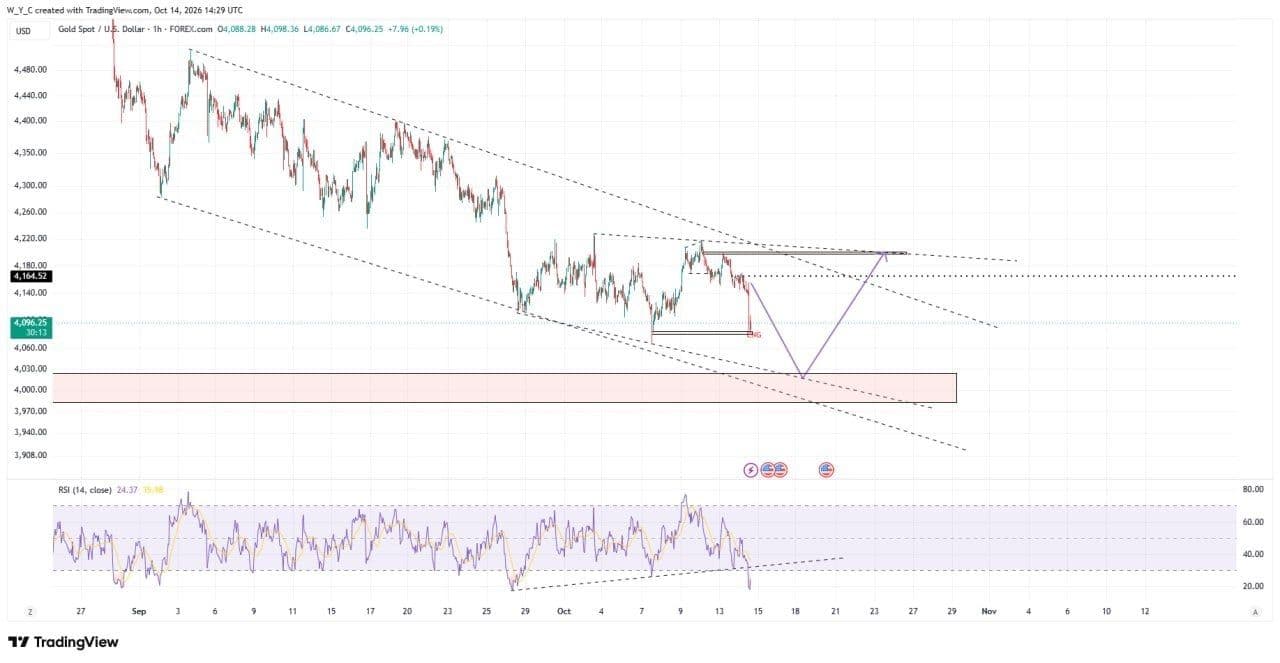The width and height of the screenshot is (1280, 663).
Task: Click the 3,908.00 price axis label
Action: (31, 455)
